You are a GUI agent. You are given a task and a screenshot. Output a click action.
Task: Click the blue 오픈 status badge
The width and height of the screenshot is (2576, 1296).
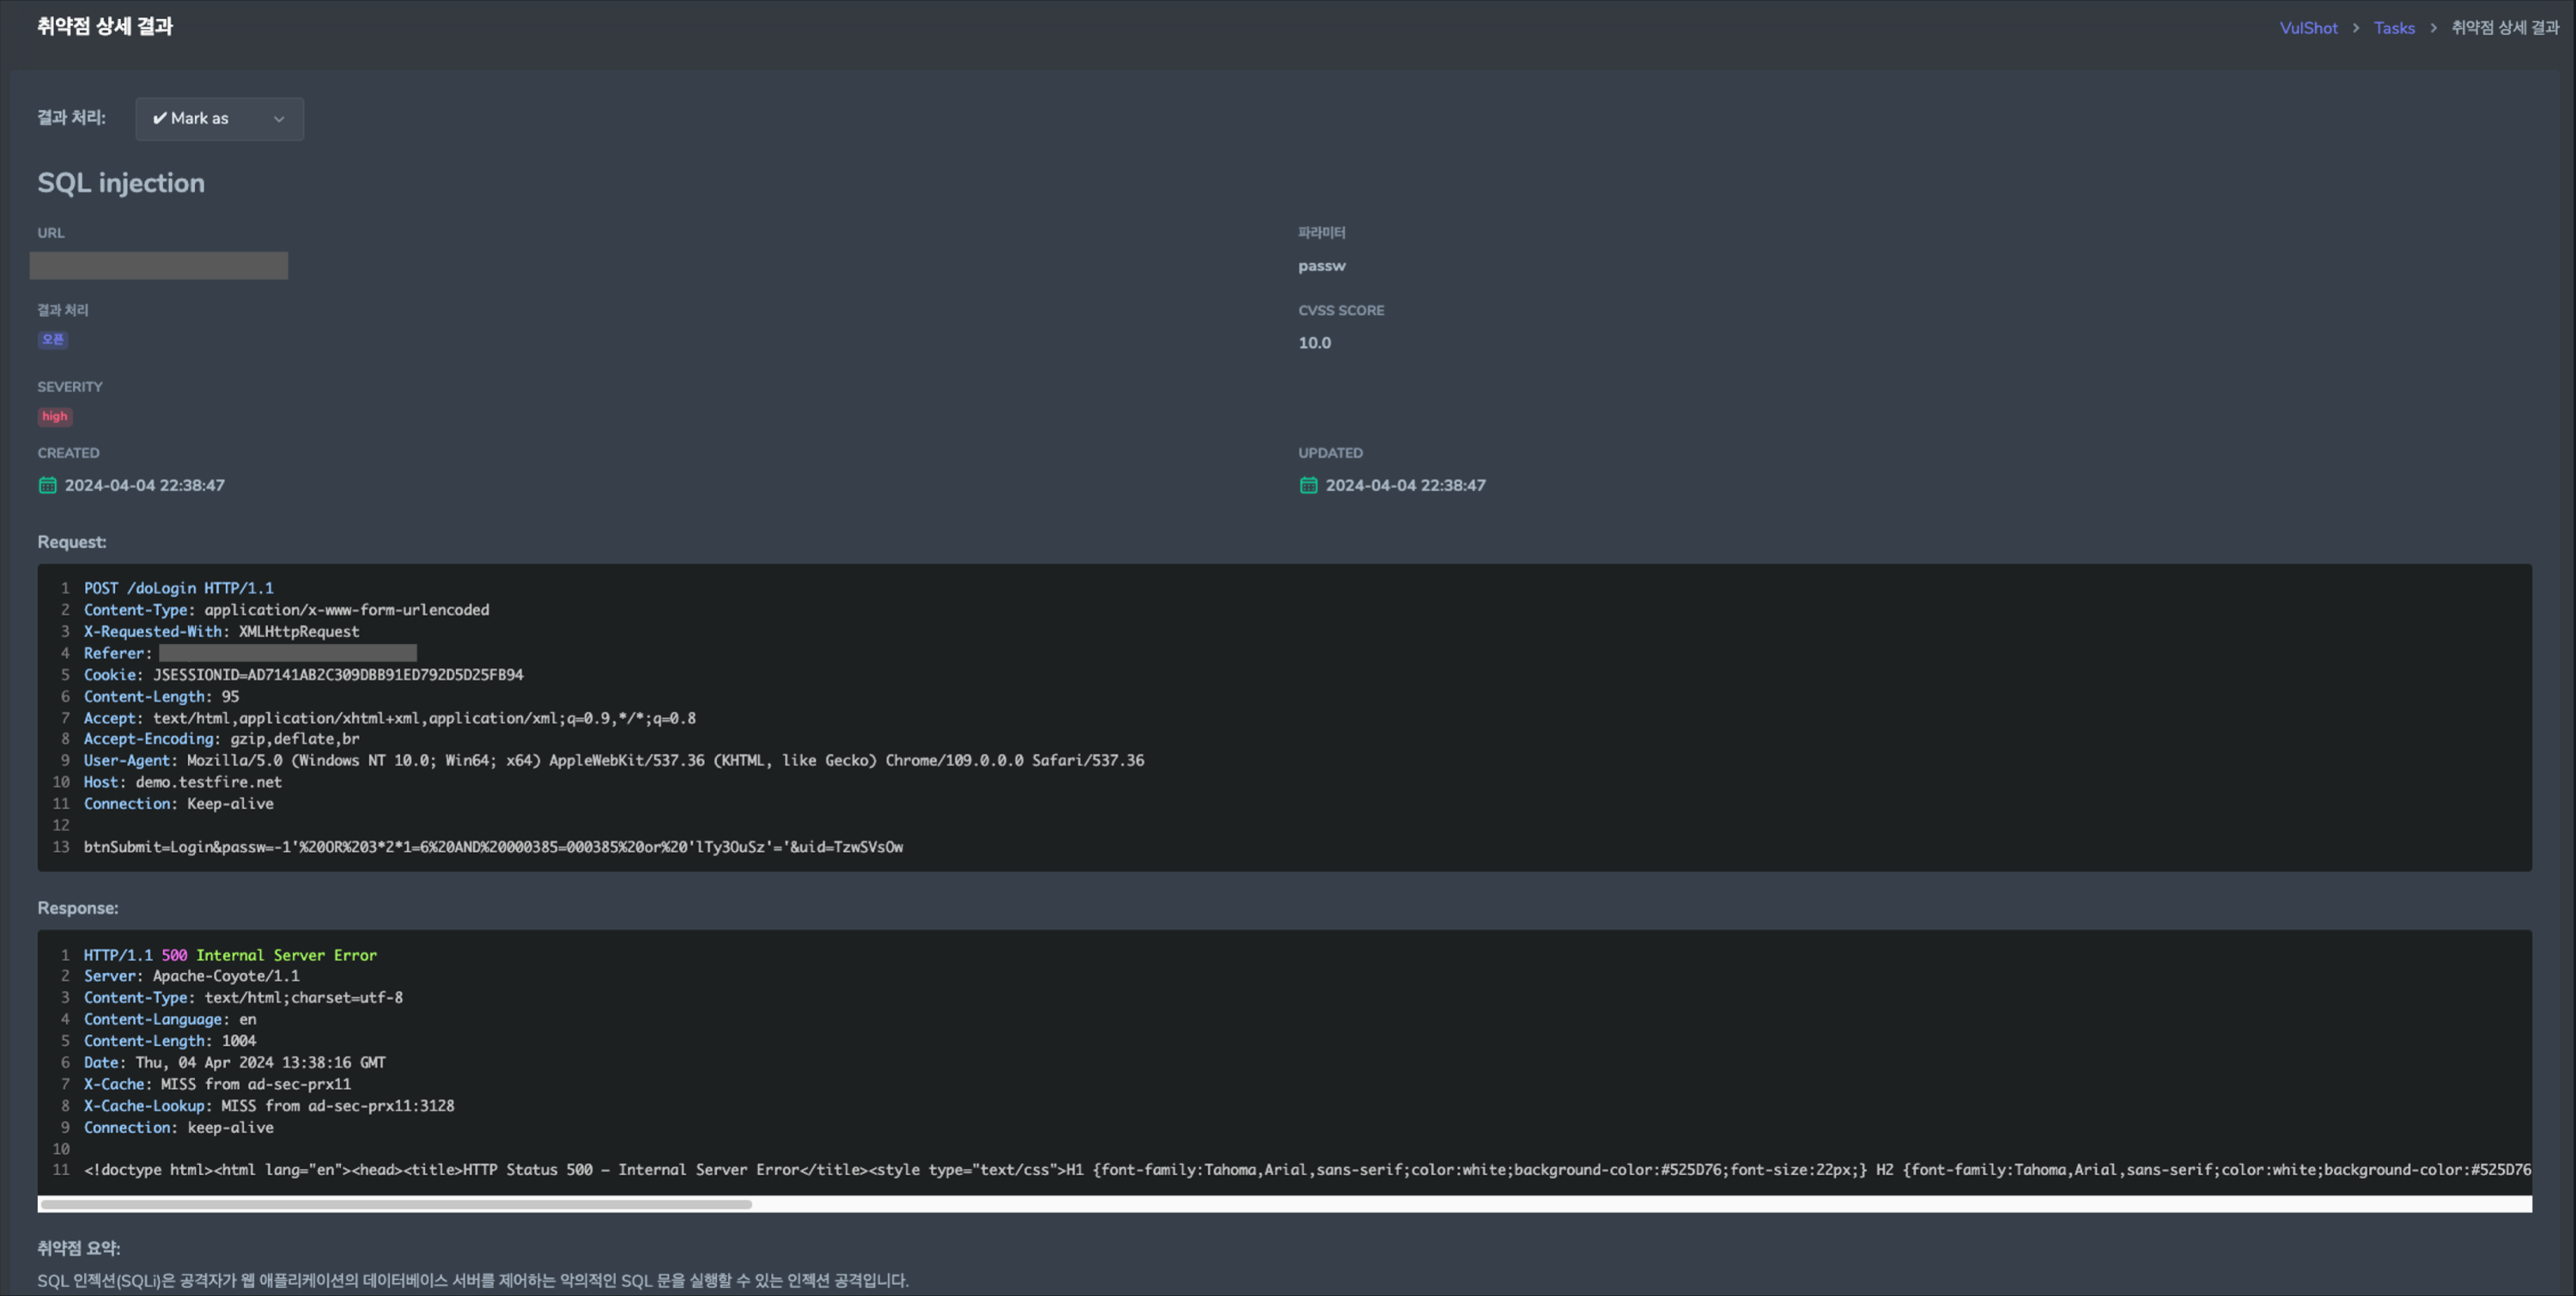coord(53,339)
